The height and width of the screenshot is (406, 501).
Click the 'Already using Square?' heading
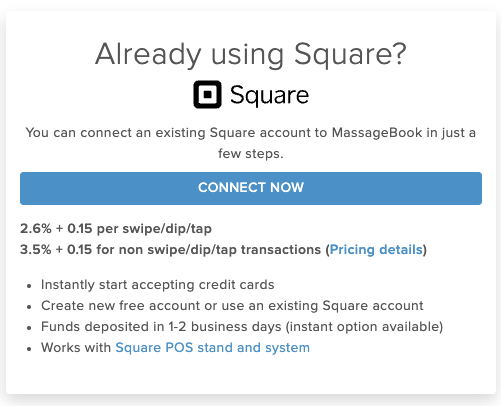pos(251,54)
